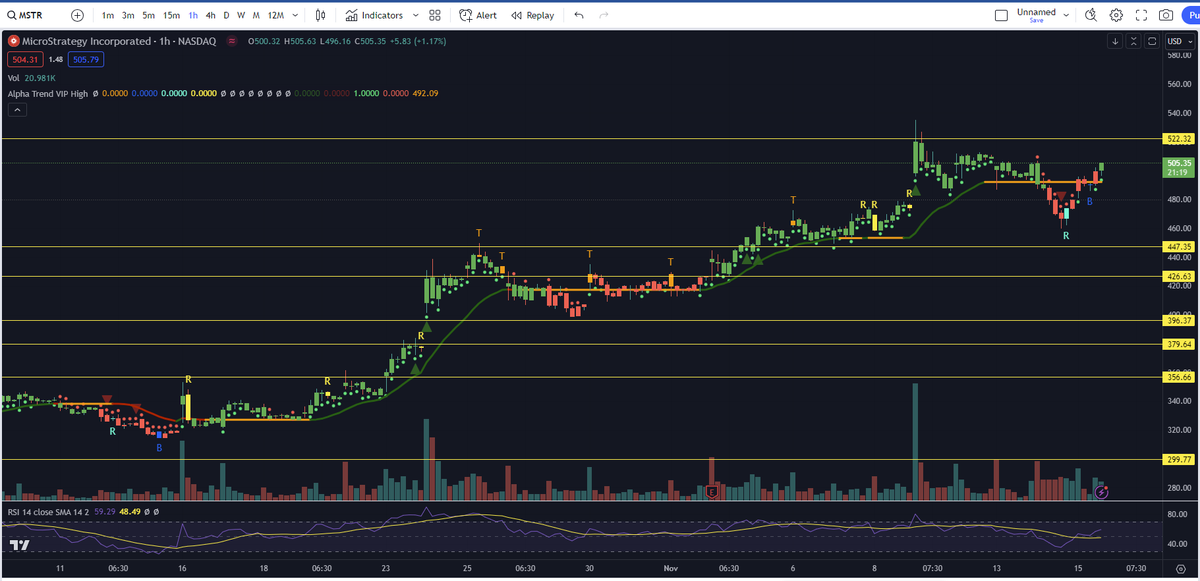Click the 447.35 price level label

click(1179, 246)
